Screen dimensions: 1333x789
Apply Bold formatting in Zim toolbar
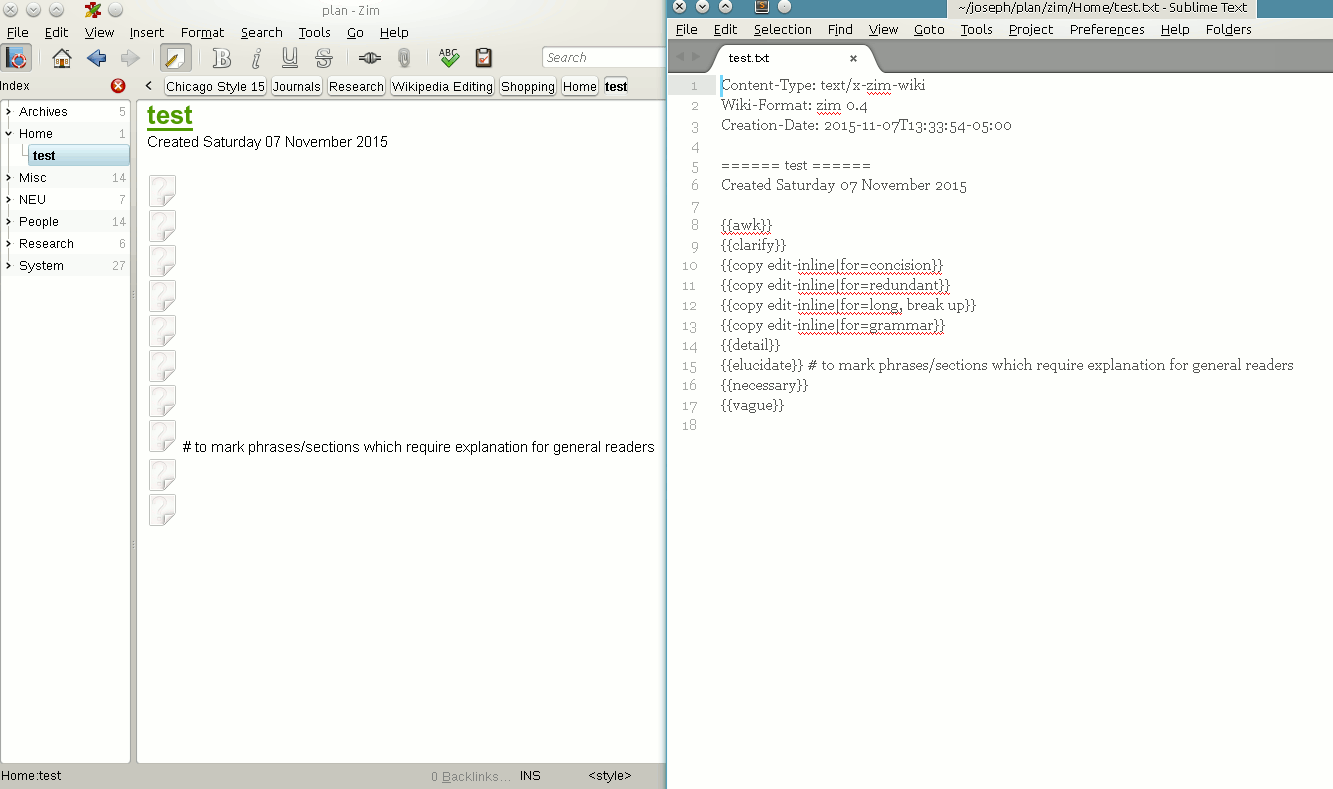tap(222, 58)
